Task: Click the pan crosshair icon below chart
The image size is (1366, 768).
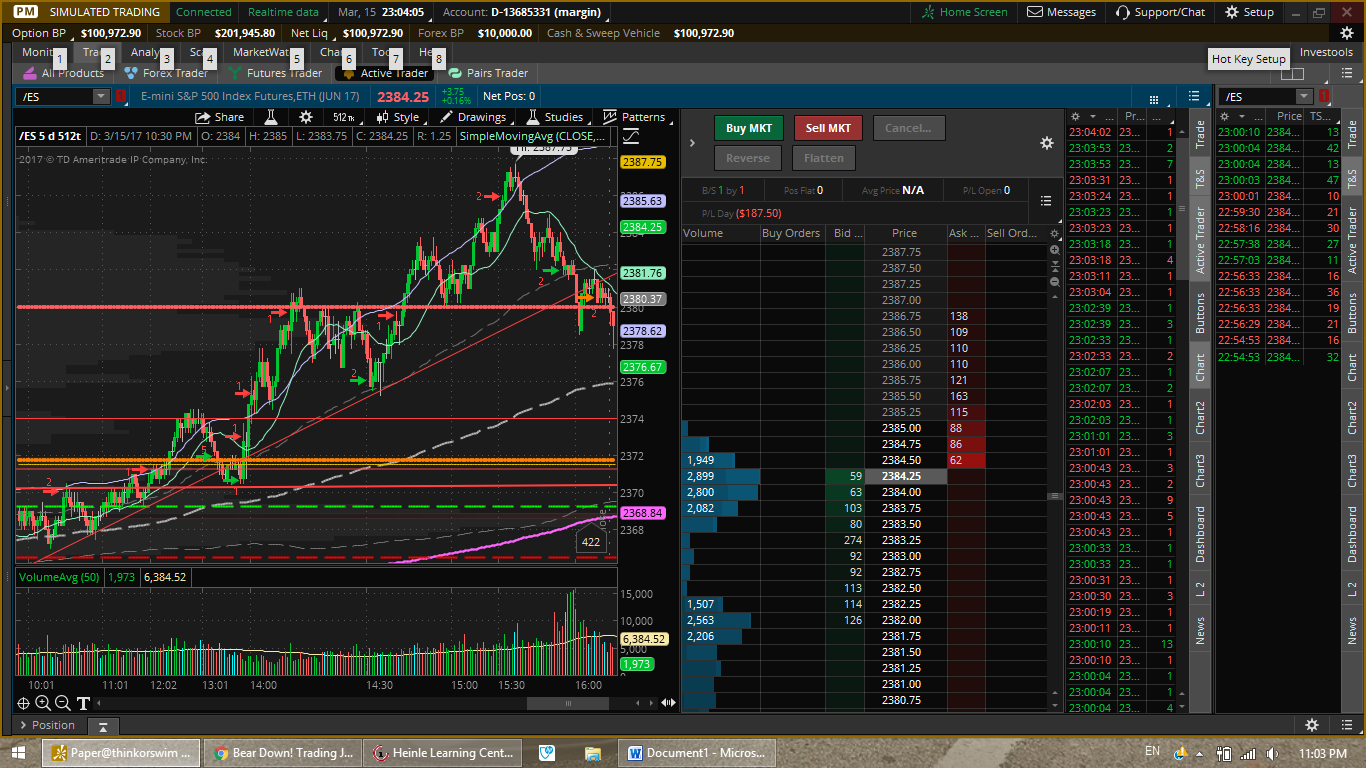Action: pos(23,703)
